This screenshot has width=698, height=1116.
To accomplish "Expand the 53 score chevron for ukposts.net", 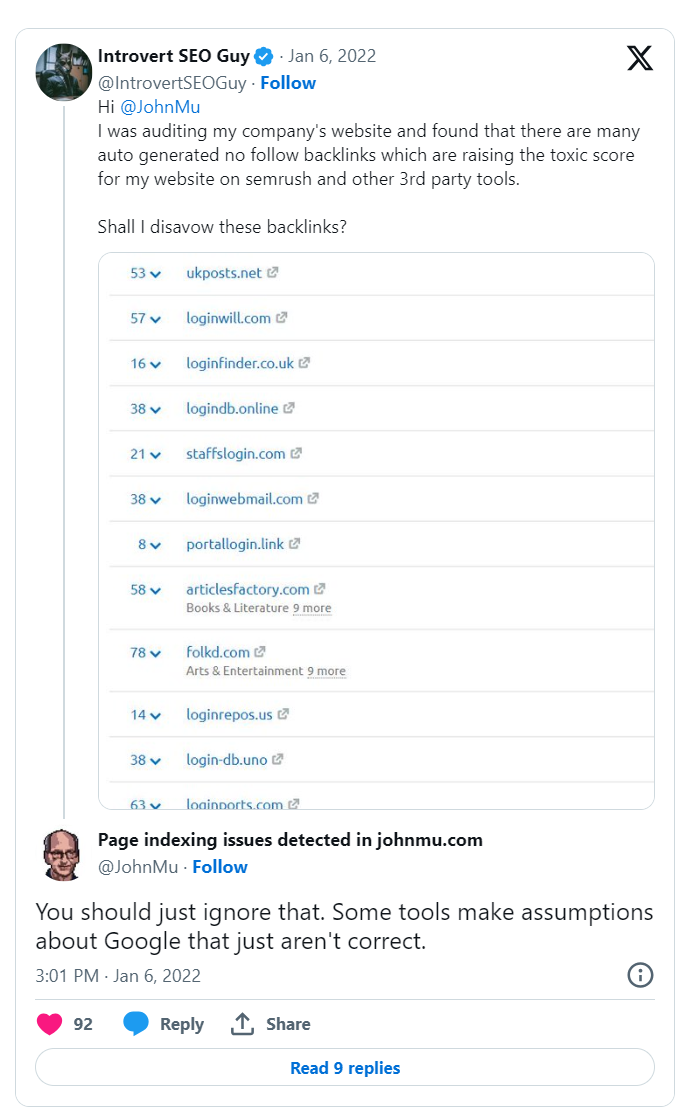I will click(x=155, y=274).
